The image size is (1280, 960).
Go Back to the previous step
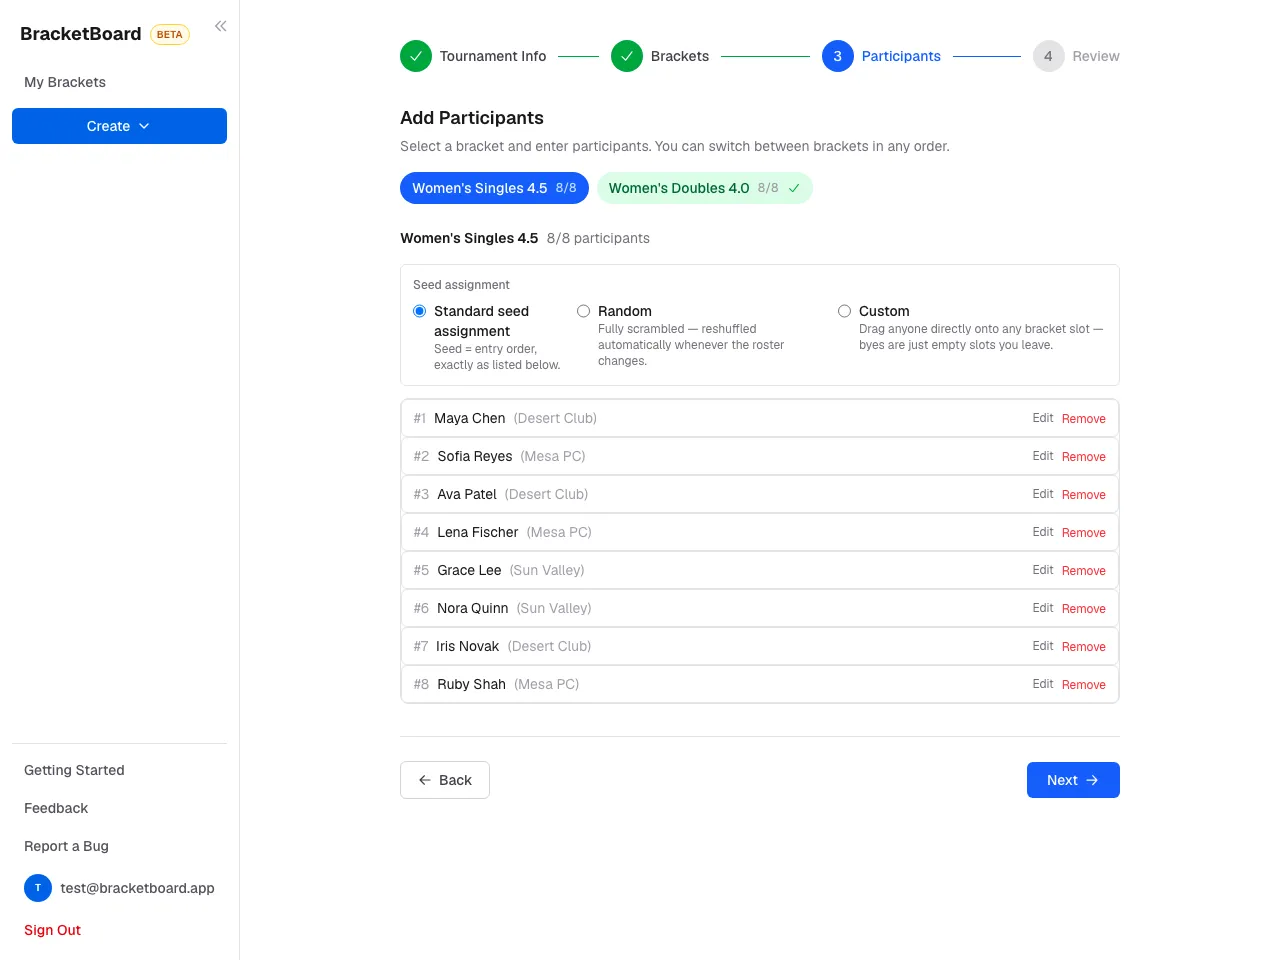point(445,780)
